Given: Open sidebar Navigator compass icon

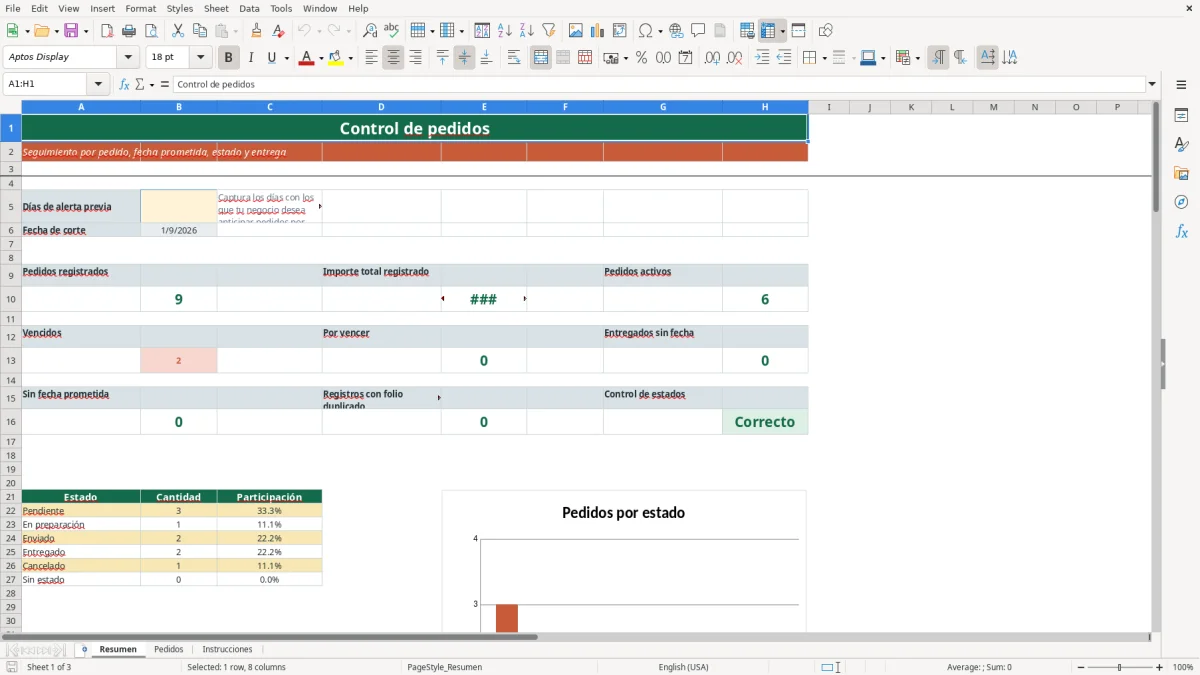Looking at the screenshot, I should click(1181, 202).
